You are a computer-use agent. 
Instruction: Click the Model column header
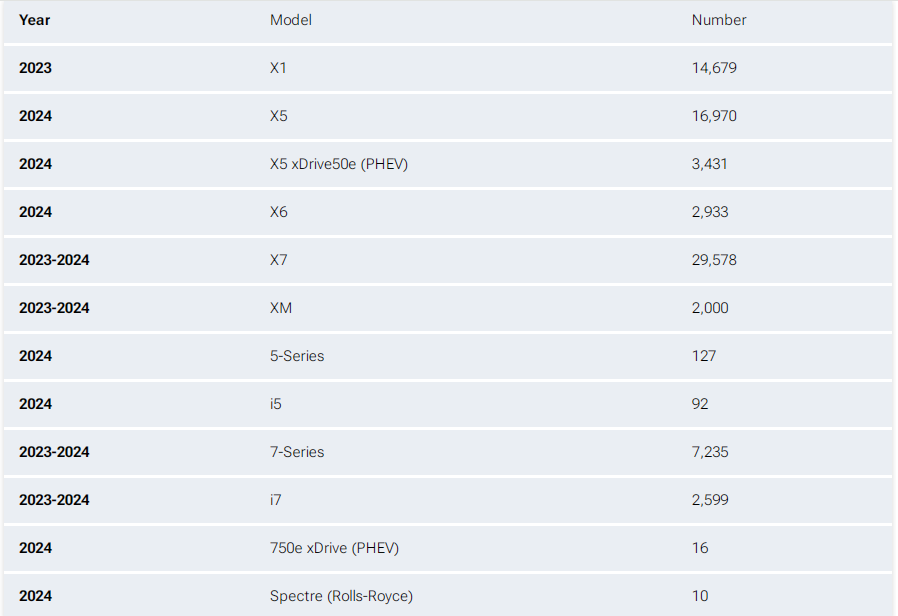coord(291,20)
